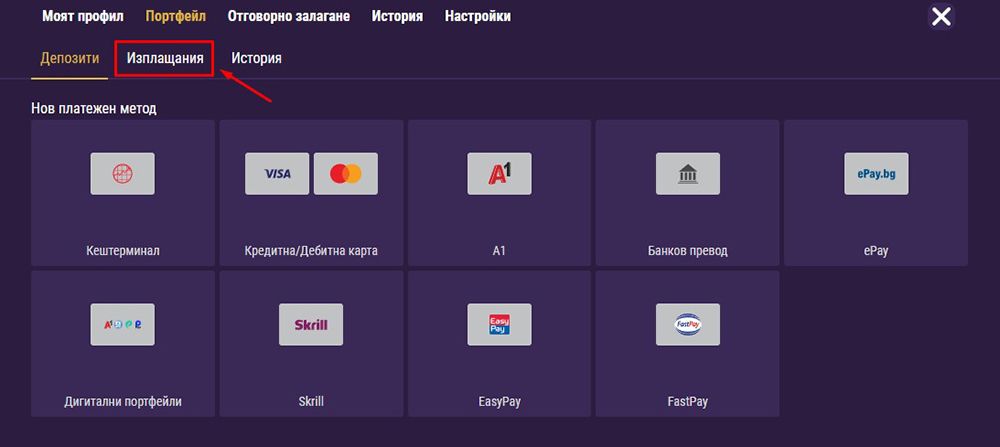The image size is (1000, 447).
Task: Pick the ePay.bg logo
Action: tap(875, 174)
